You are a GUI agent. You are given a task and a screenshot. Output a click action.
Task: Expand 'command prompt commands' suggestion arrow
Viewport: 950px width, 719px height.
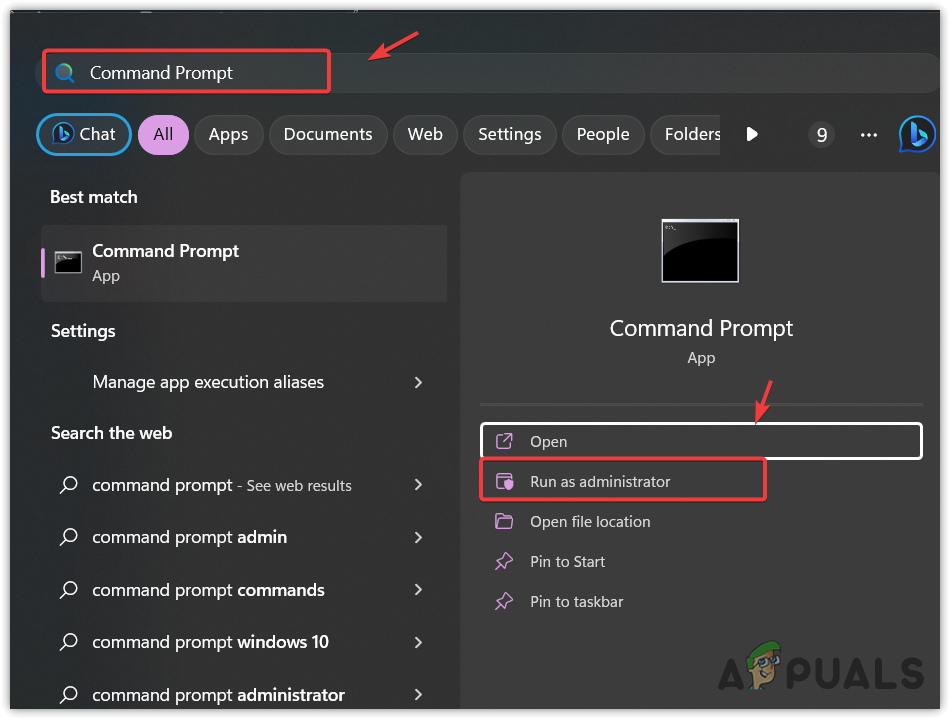(418, 590)
